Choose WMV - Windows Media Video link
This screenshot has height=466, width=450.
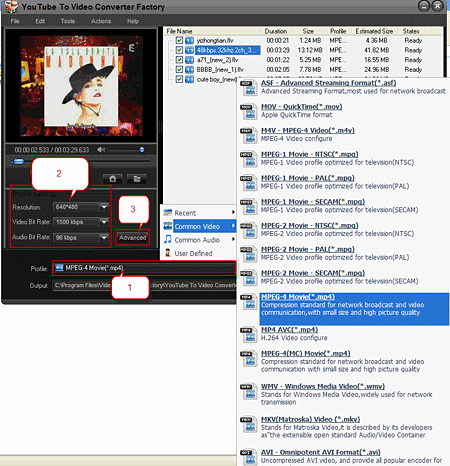click(323, 386)
